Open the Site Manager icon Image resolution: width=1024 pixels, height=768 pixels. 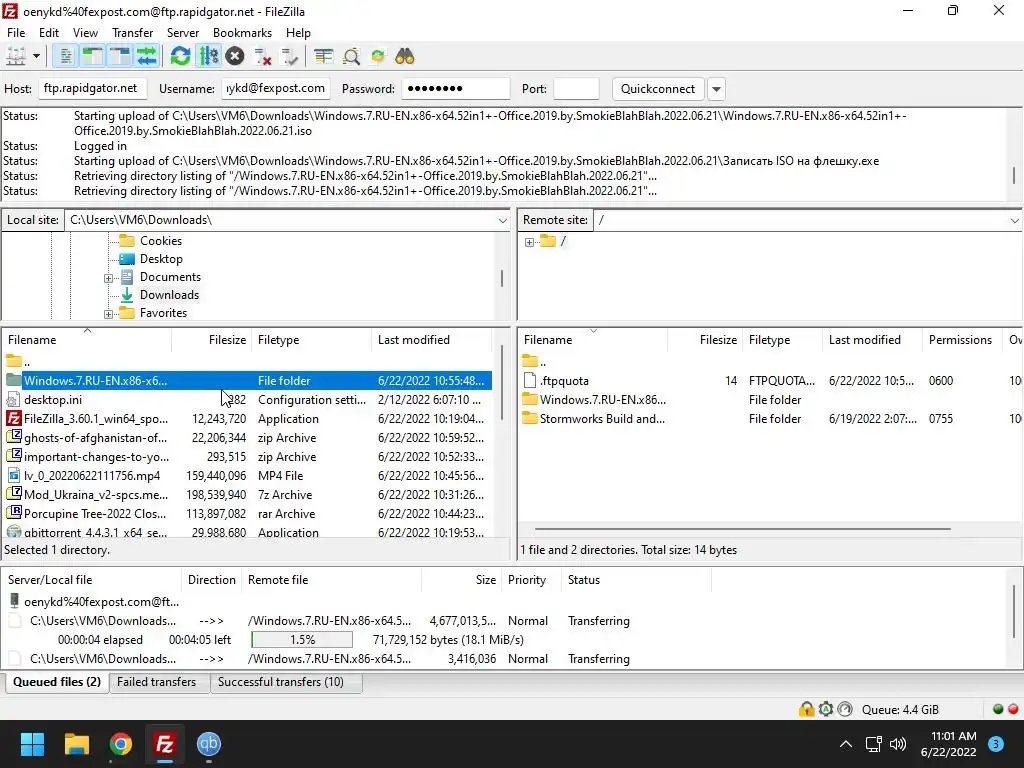point(16,57)
